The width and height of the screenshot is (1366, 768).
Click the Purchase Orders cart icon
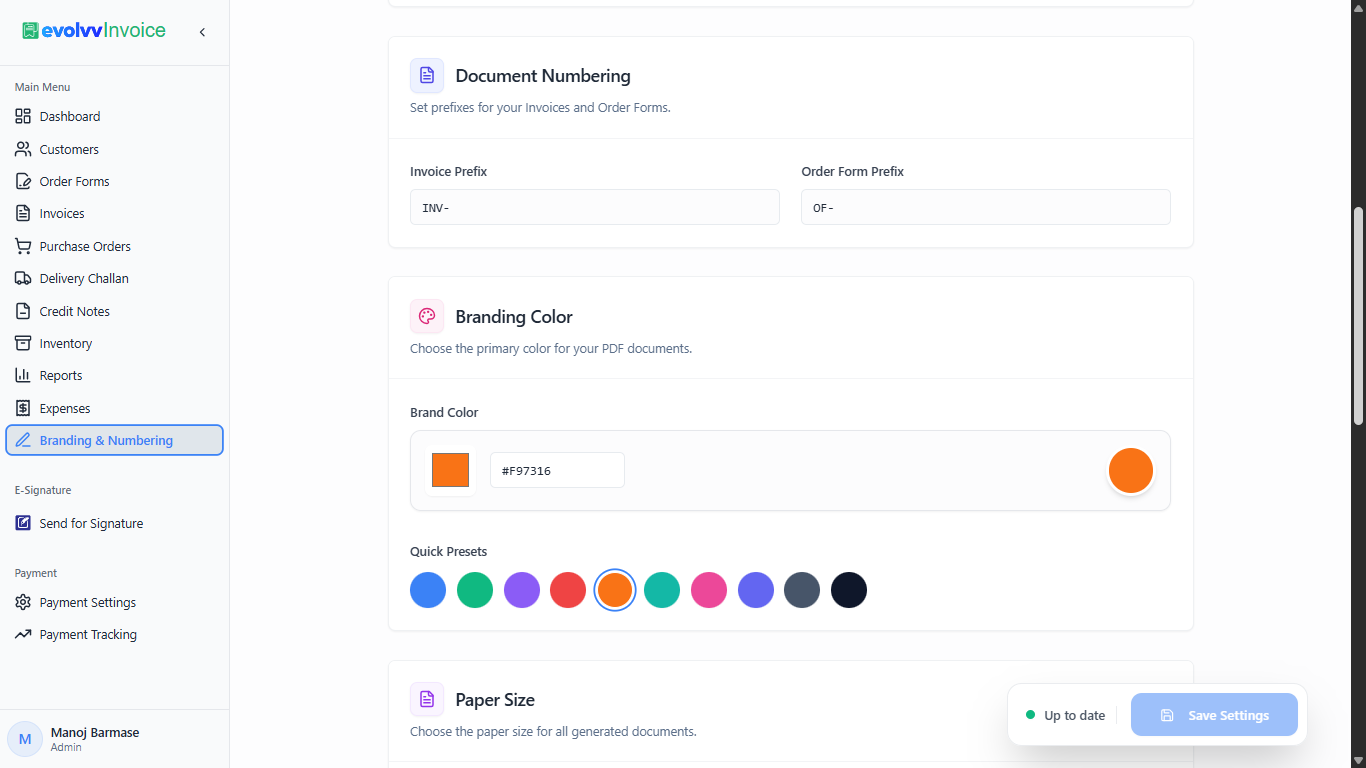(x=23, y=246)
